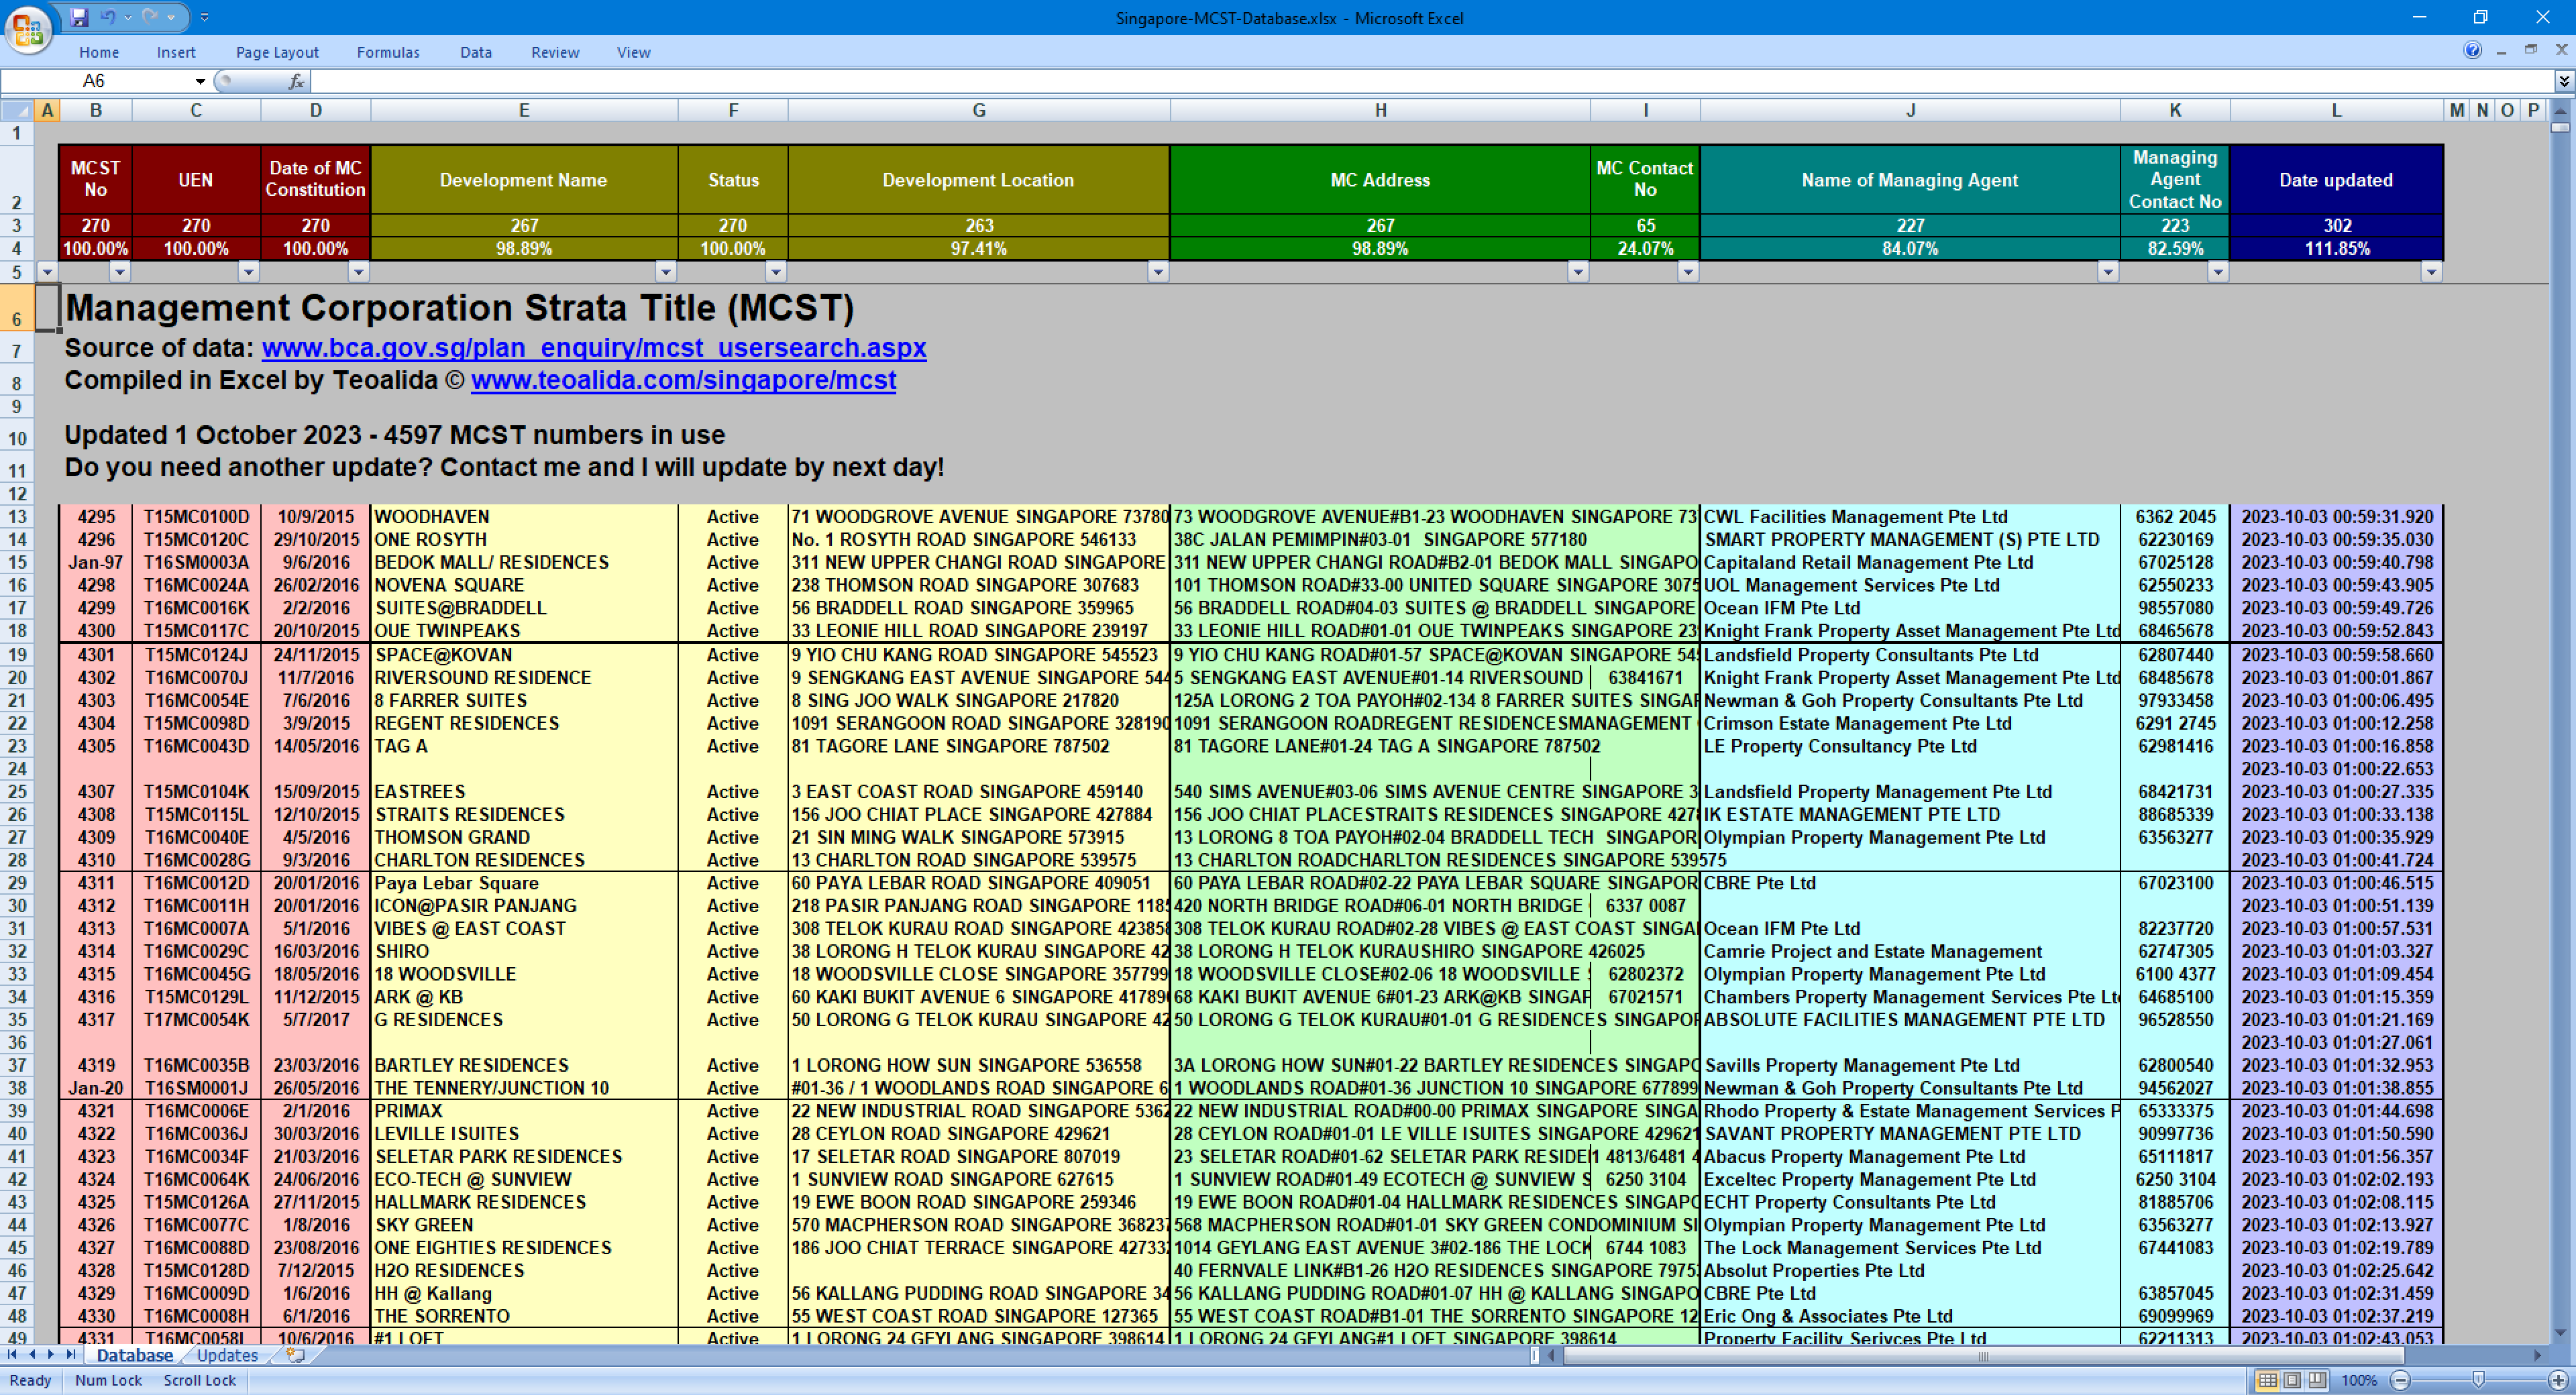Click previous sheet tab navigation arrow
This screenshot has height=1395, width=2576.
click(x=32, y=1354)
